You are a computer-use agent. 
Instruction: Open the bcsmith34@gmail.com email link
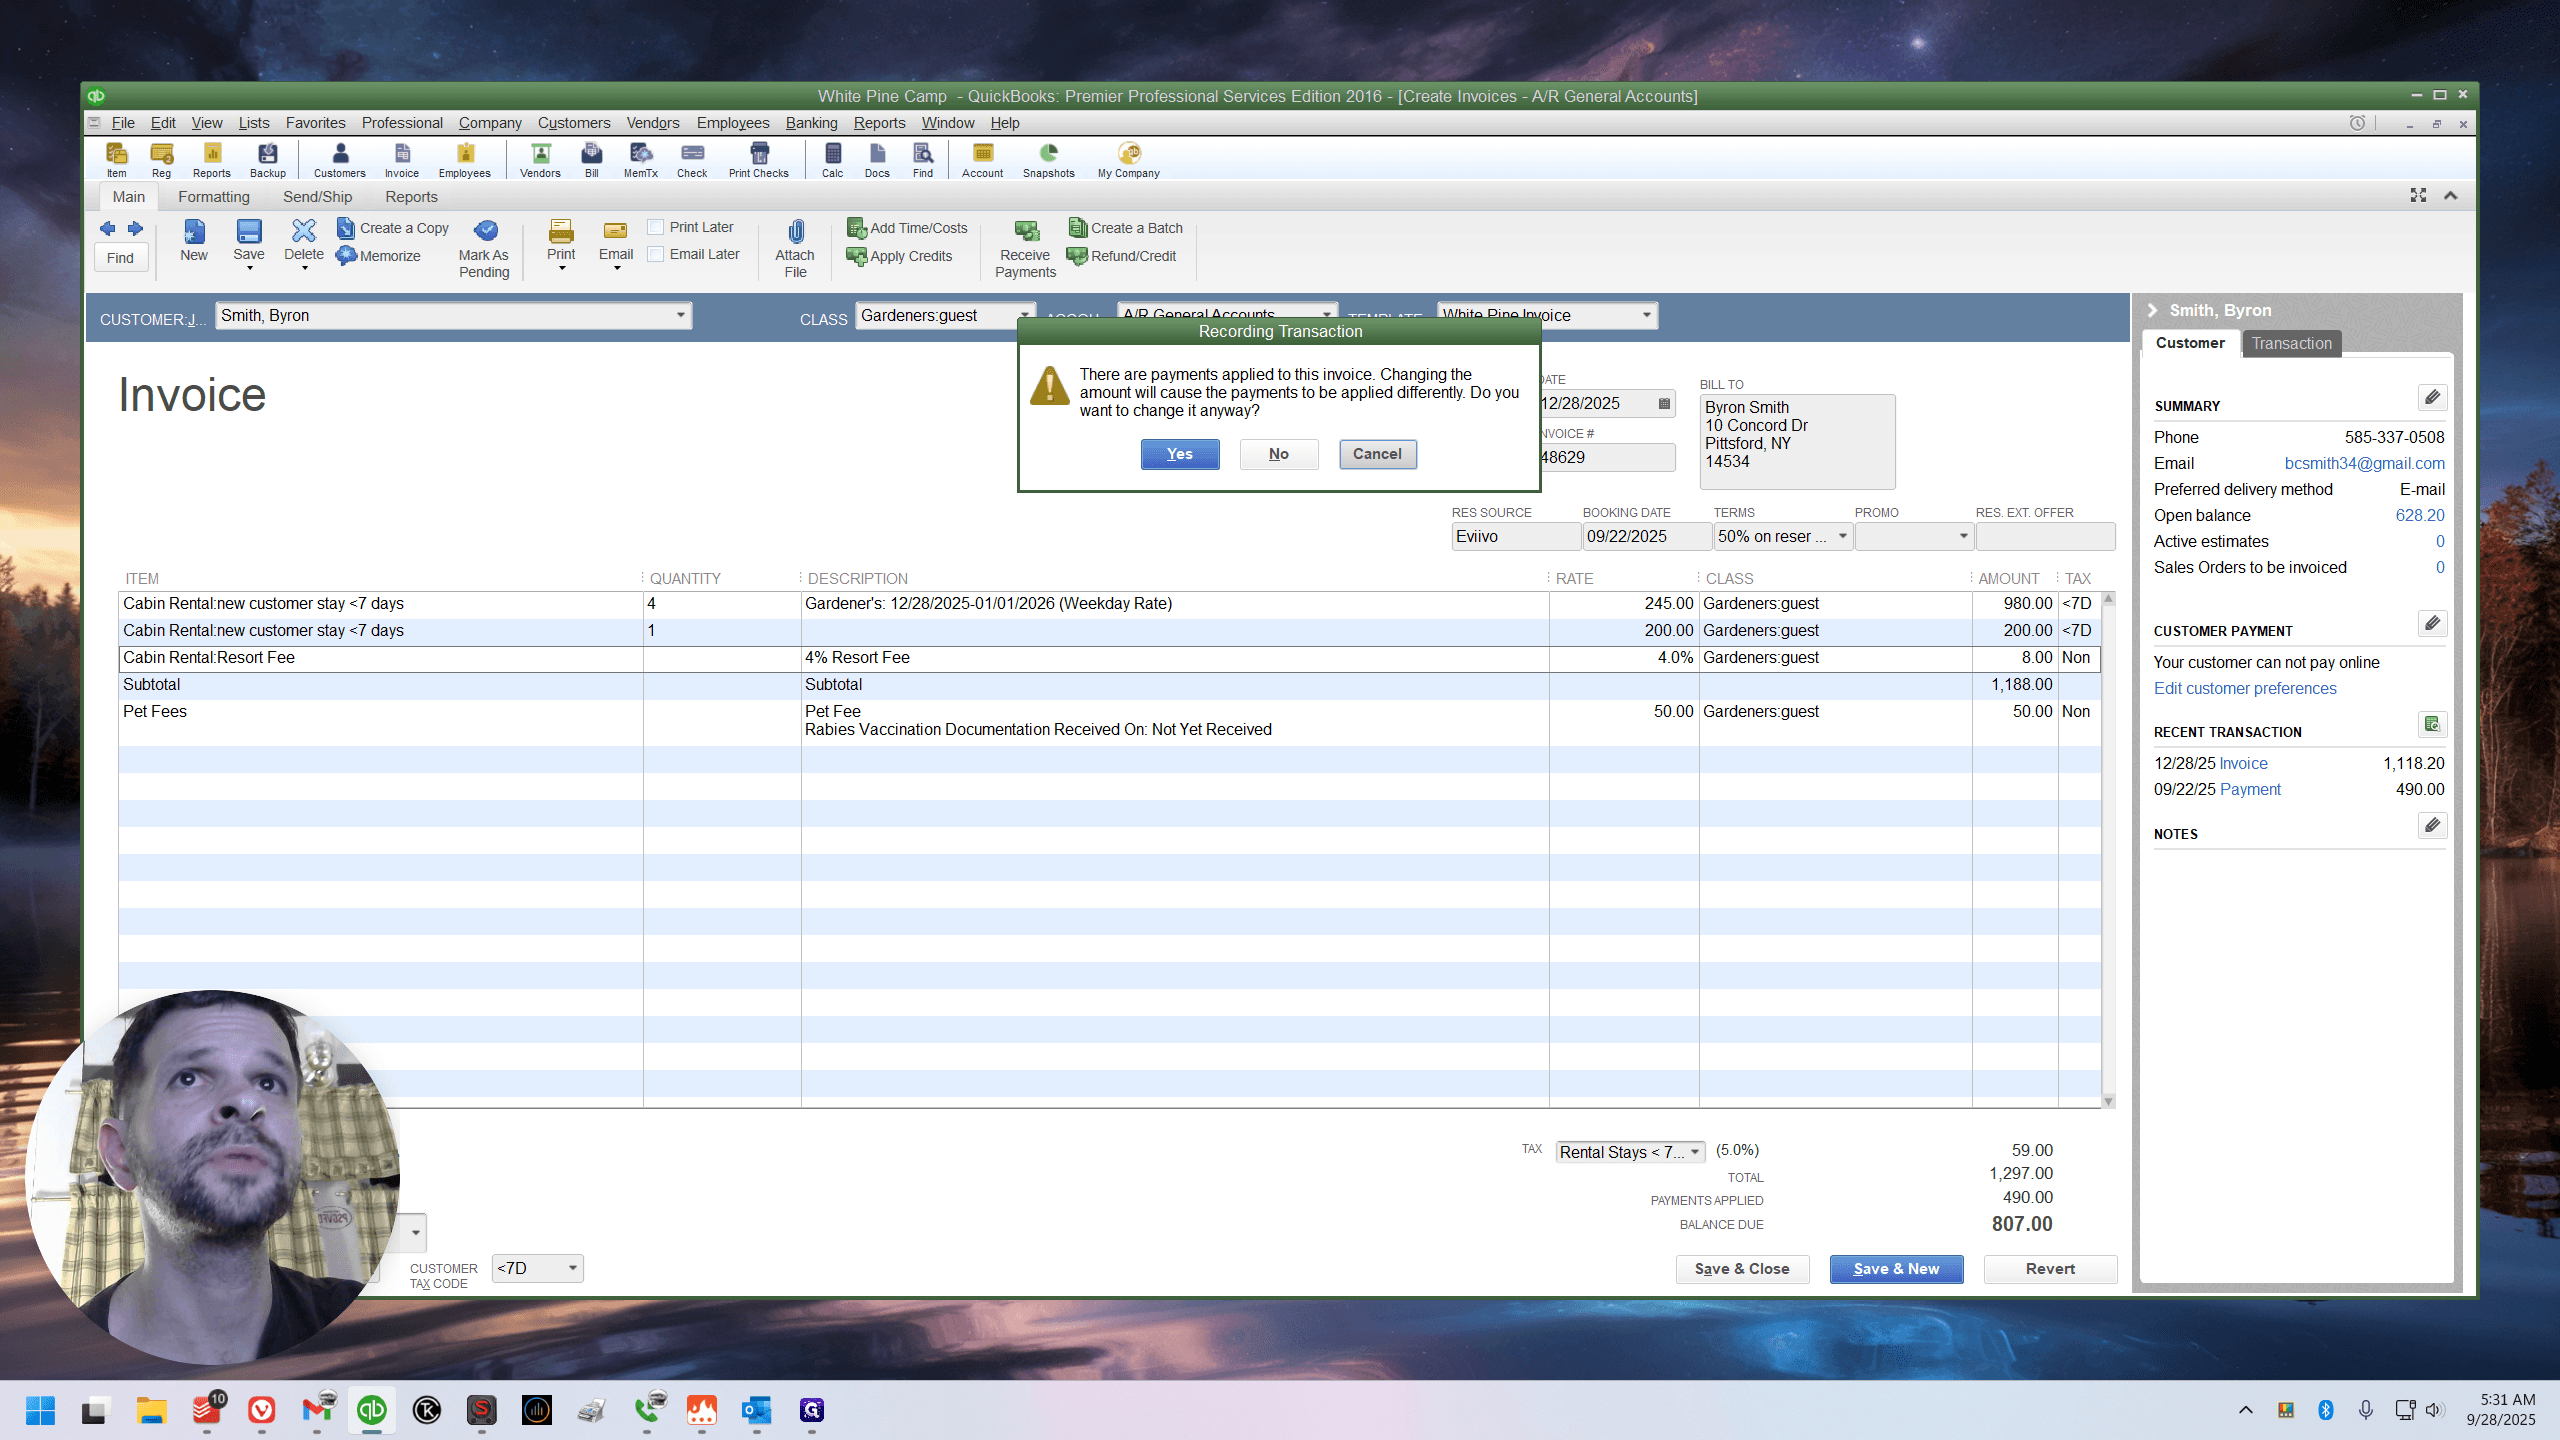point(2364,463)
